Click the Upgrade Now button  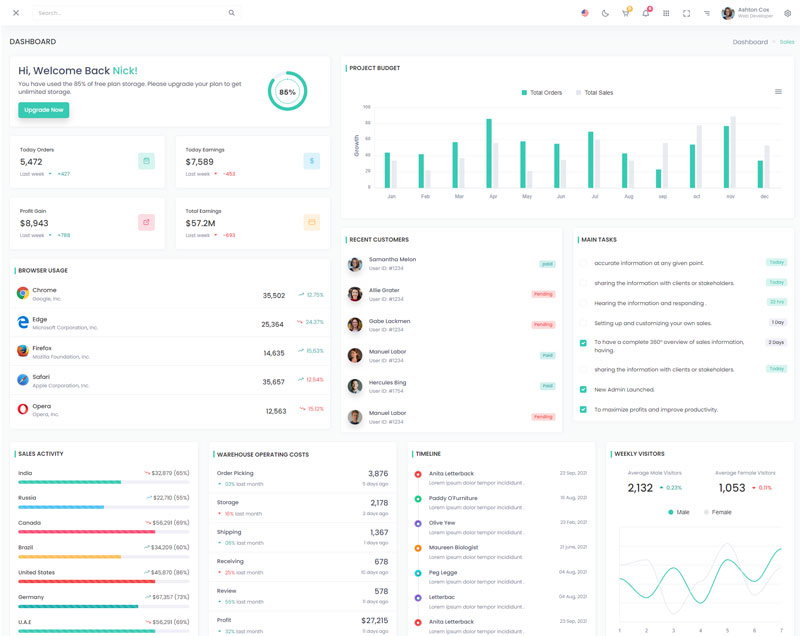(43, 110)
